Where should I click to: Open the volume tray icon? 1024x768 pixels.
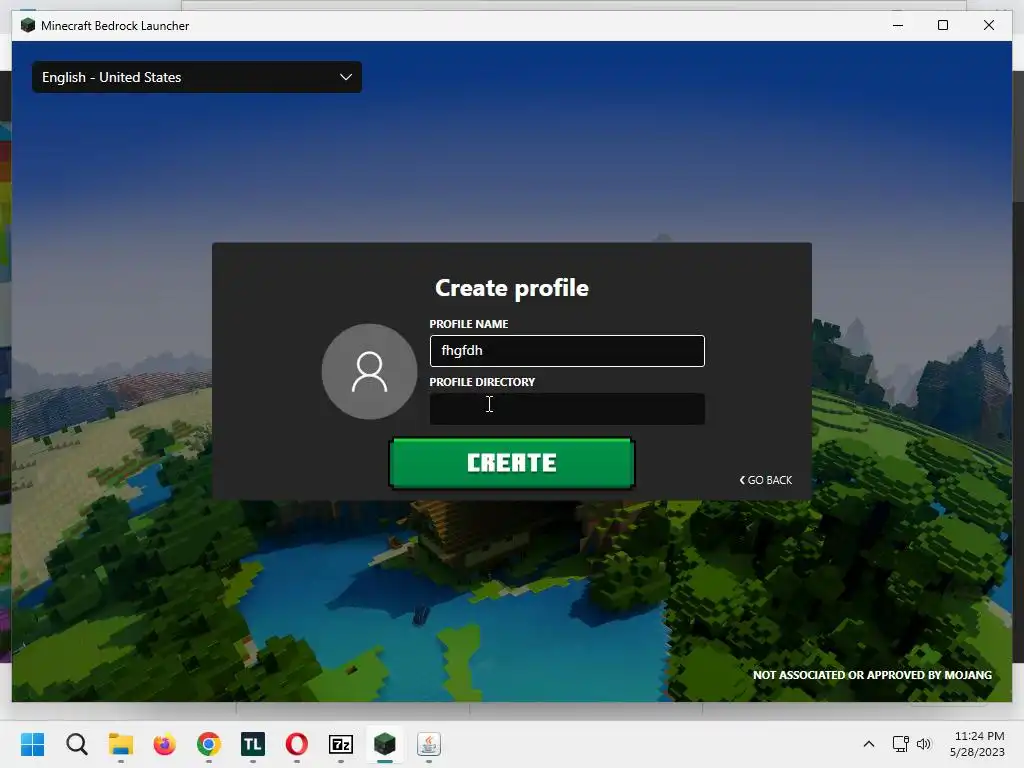click(x=923, y=744)
